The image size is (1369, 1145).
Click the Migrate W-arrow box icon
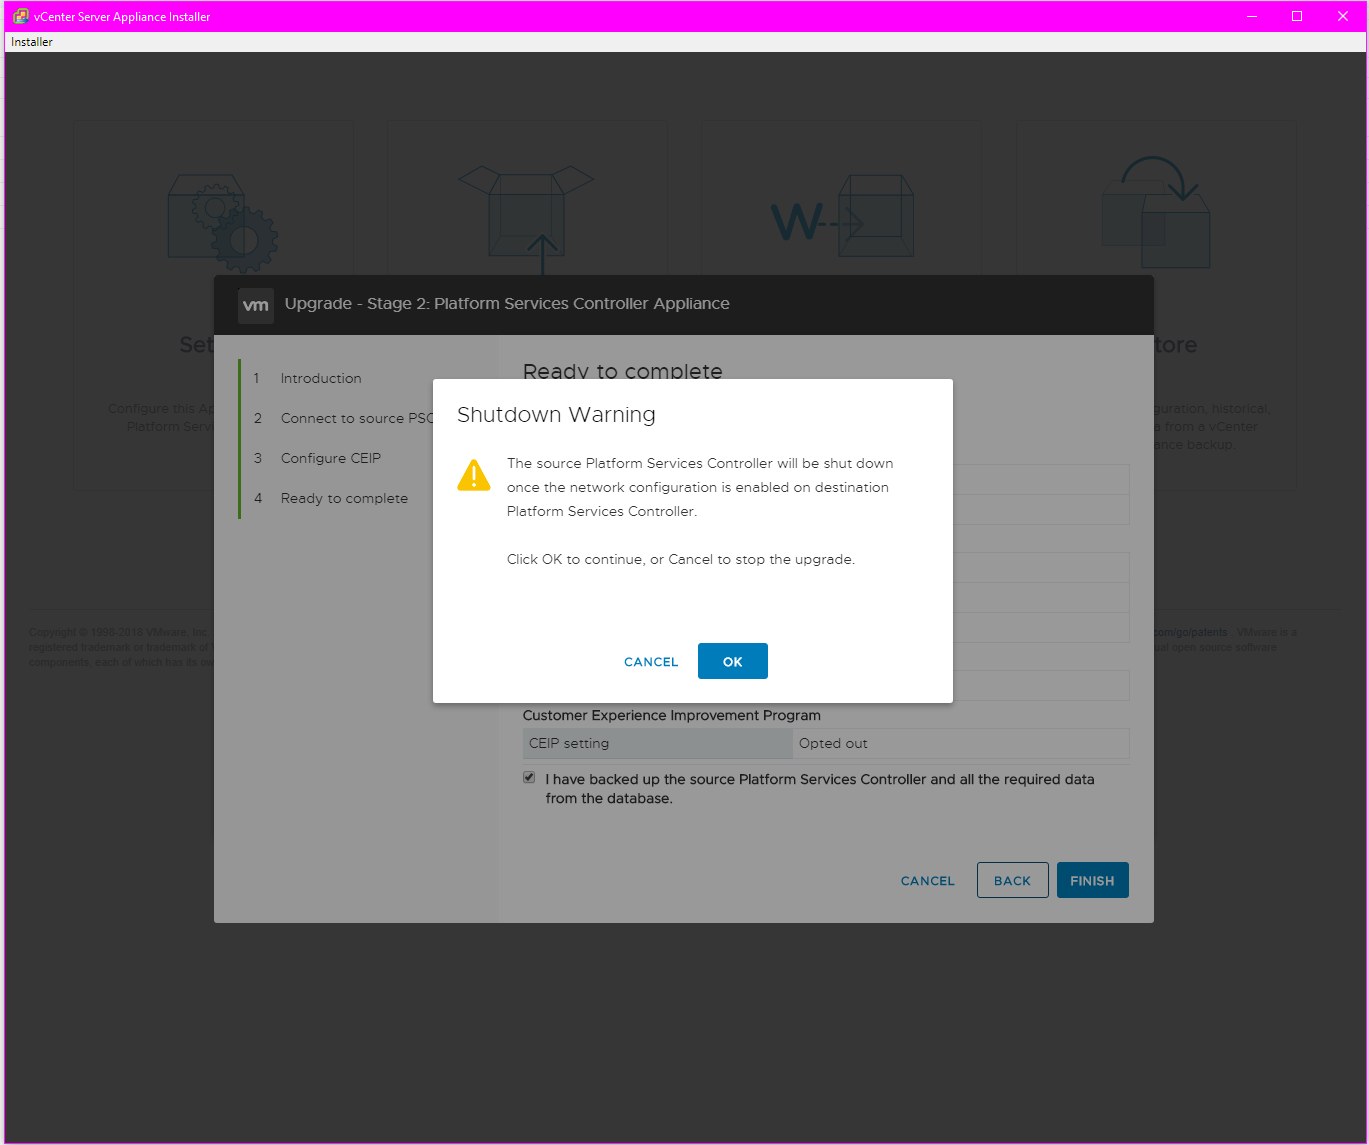(842, 217)
